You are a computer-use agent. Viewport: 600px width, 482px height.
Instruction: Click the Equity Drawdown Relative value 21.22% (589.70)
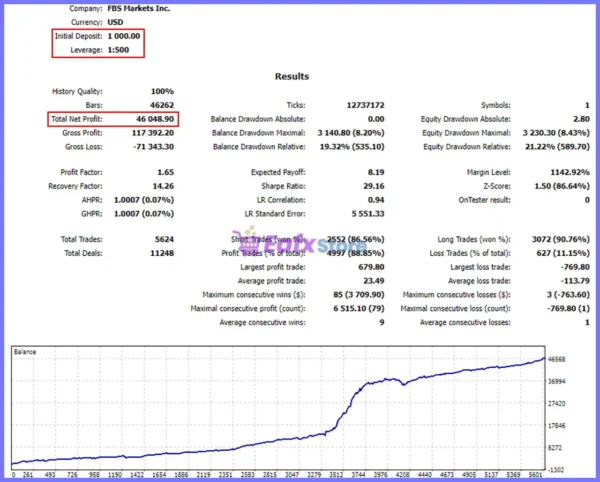tap(557, 147)
